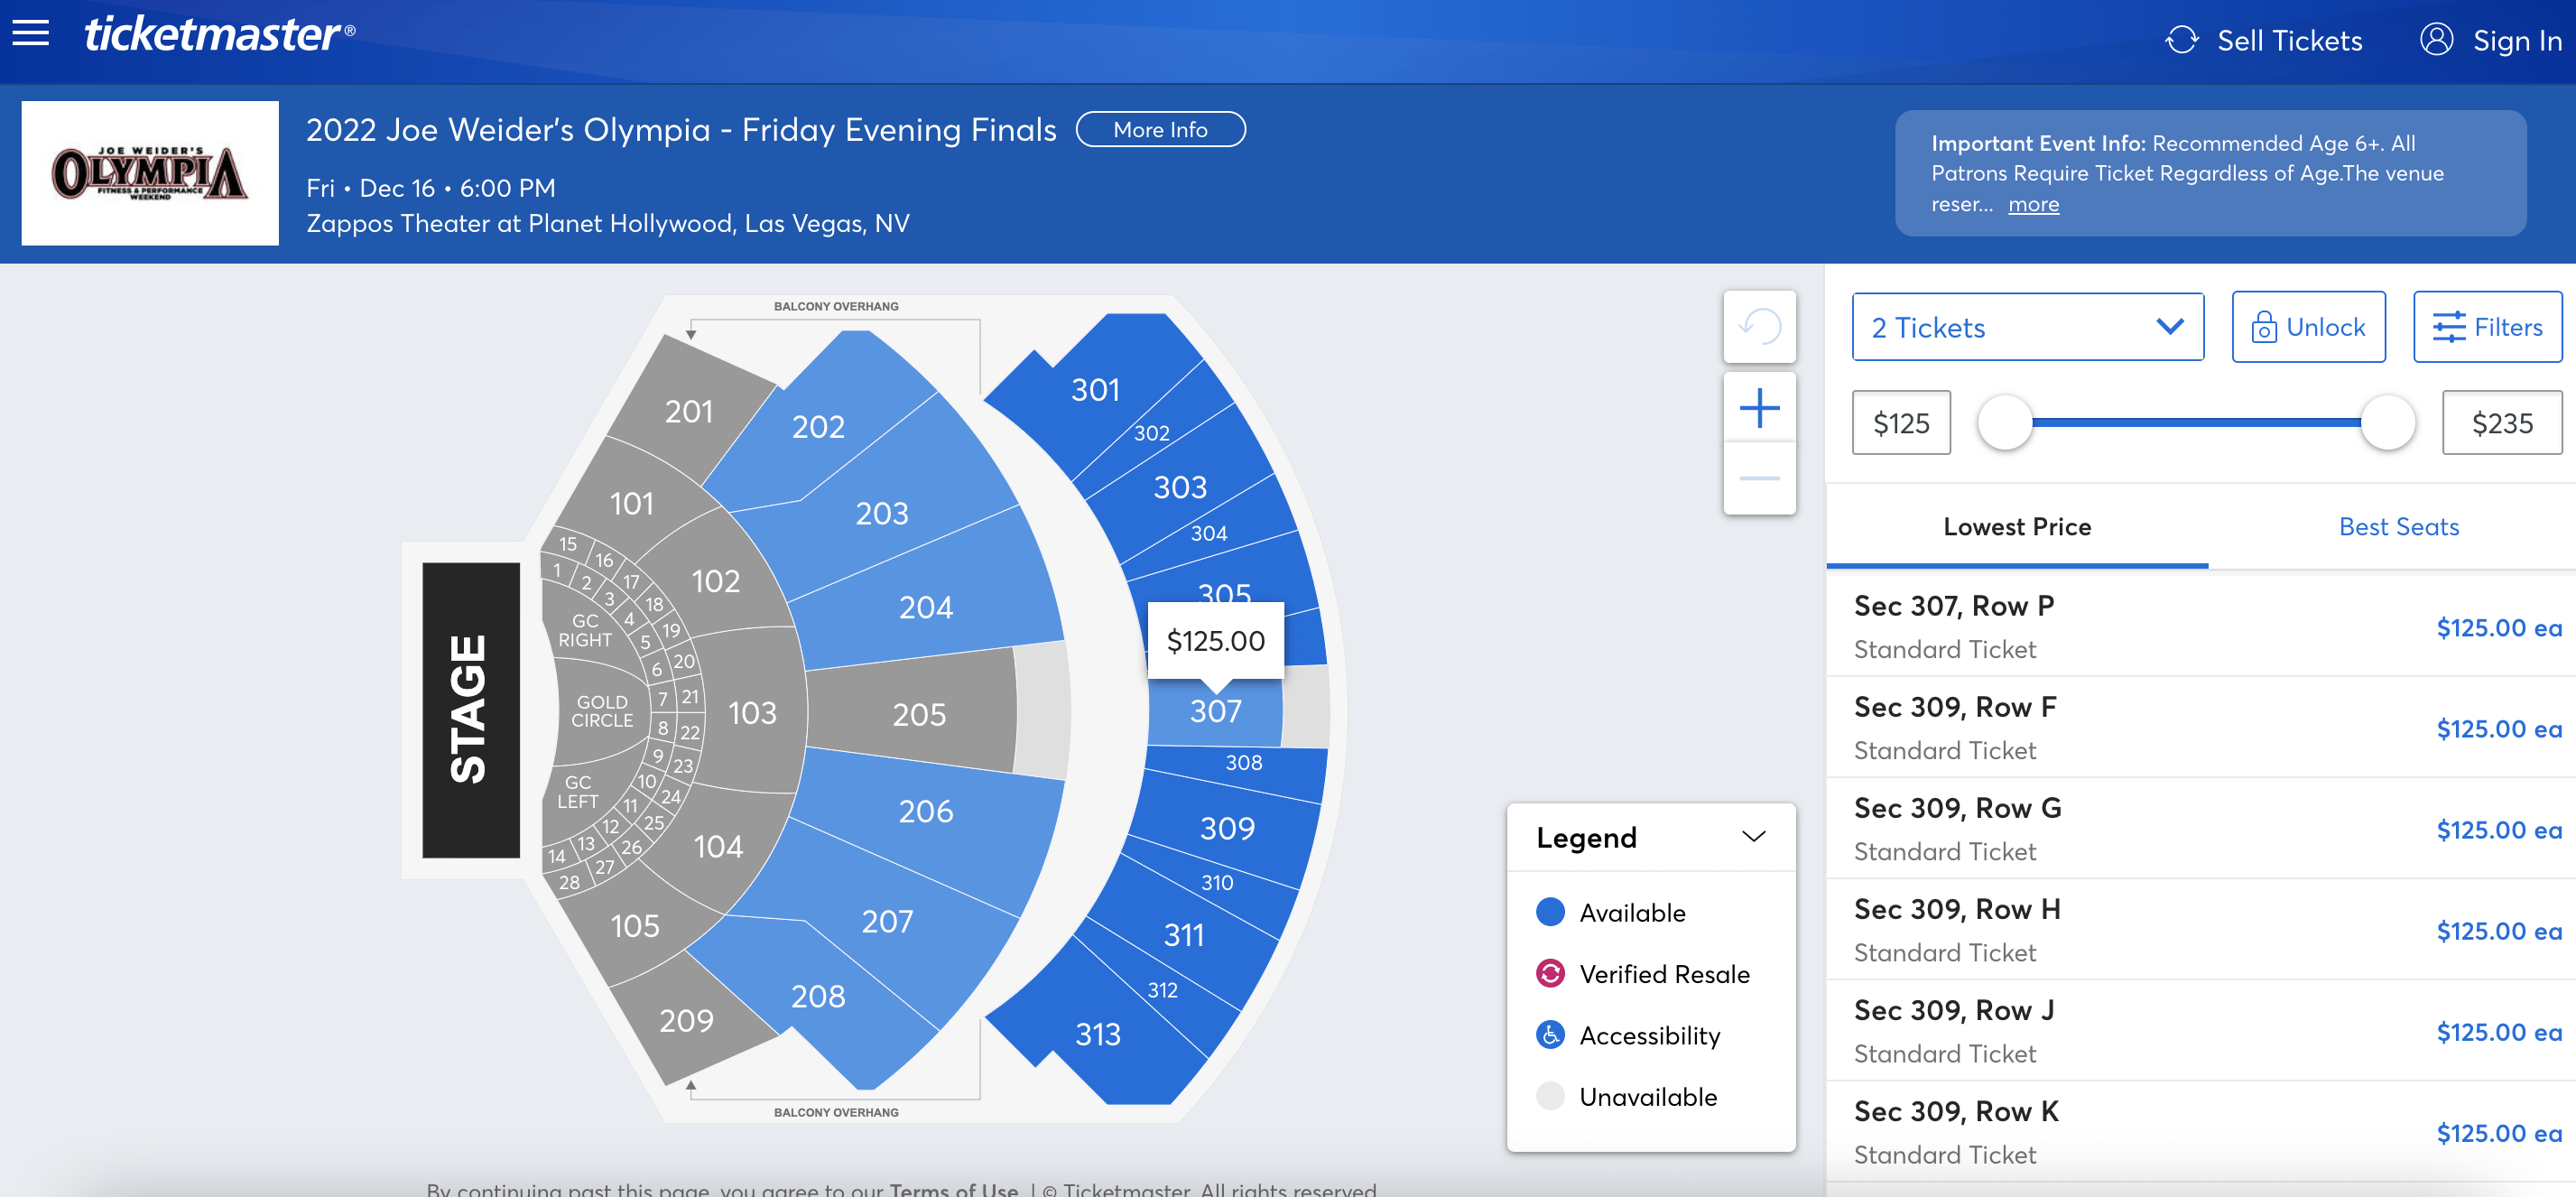Click the Available legend dot
2576x1197 pixels.
pos(1549,912)
